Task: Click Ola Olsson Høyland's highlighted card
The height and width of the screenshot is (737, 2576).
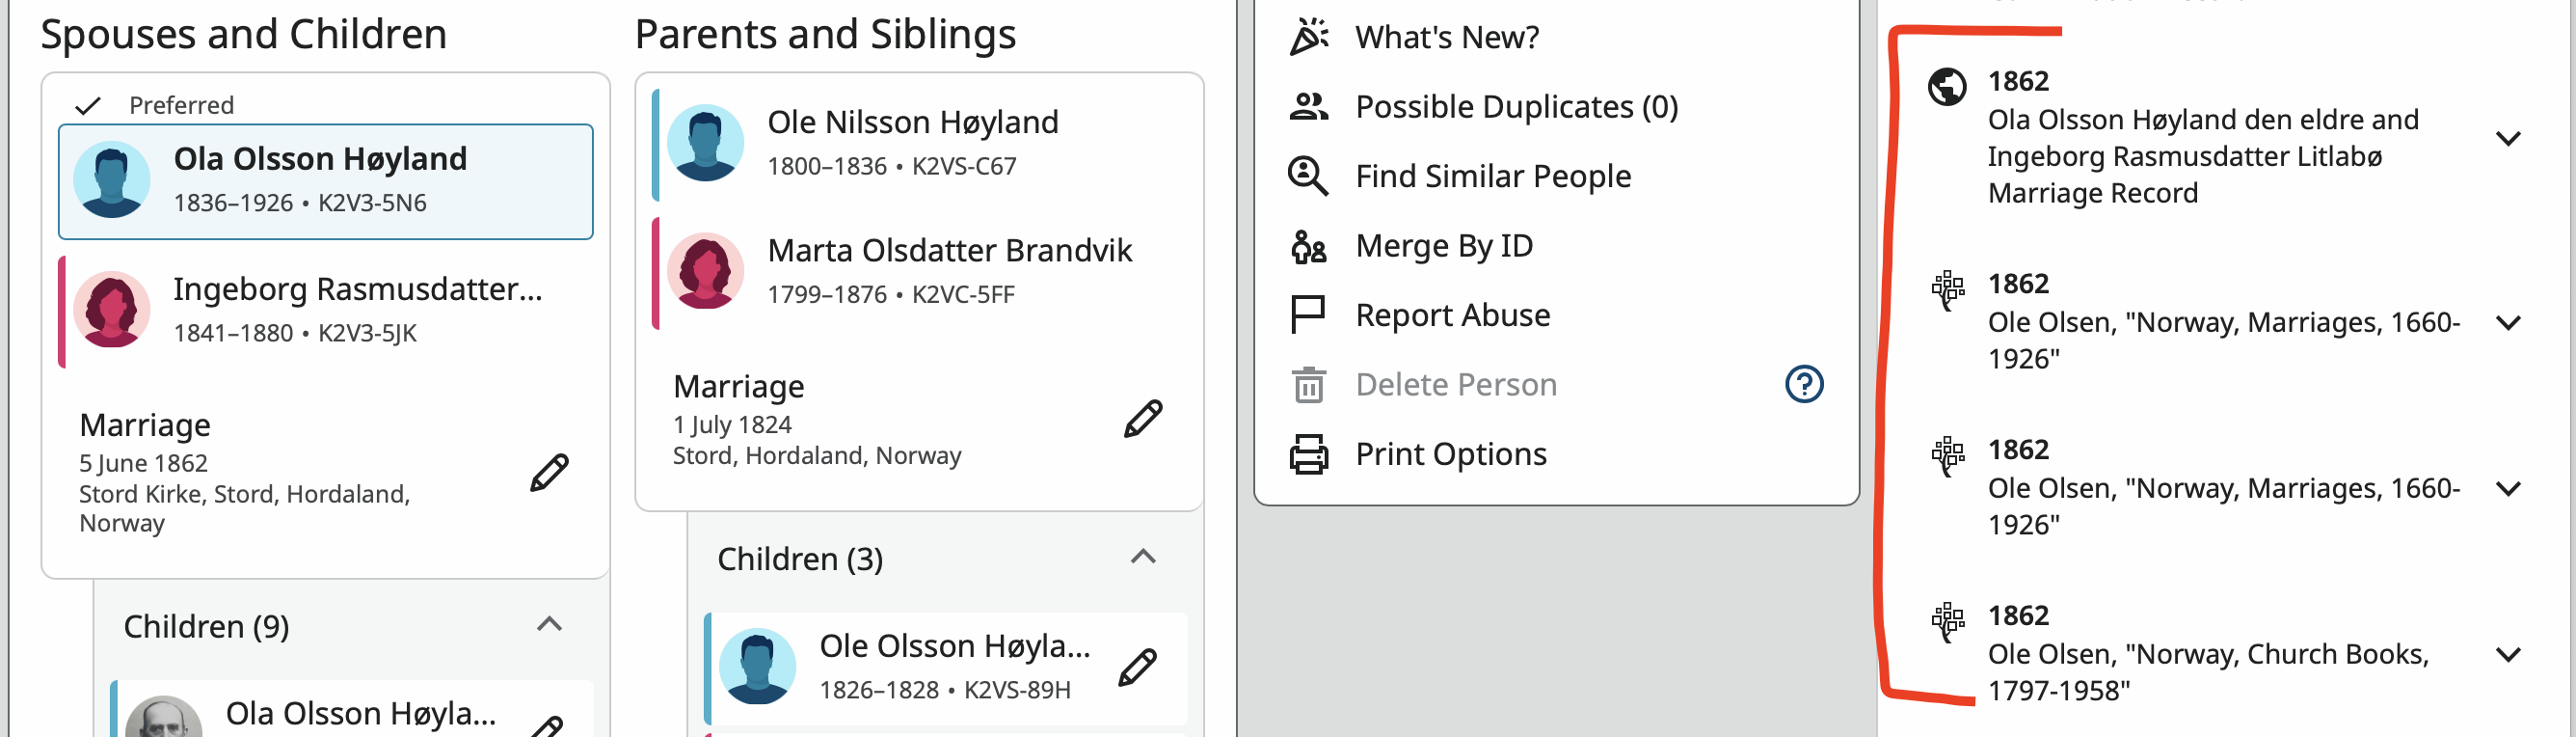Action: [325, 181]
